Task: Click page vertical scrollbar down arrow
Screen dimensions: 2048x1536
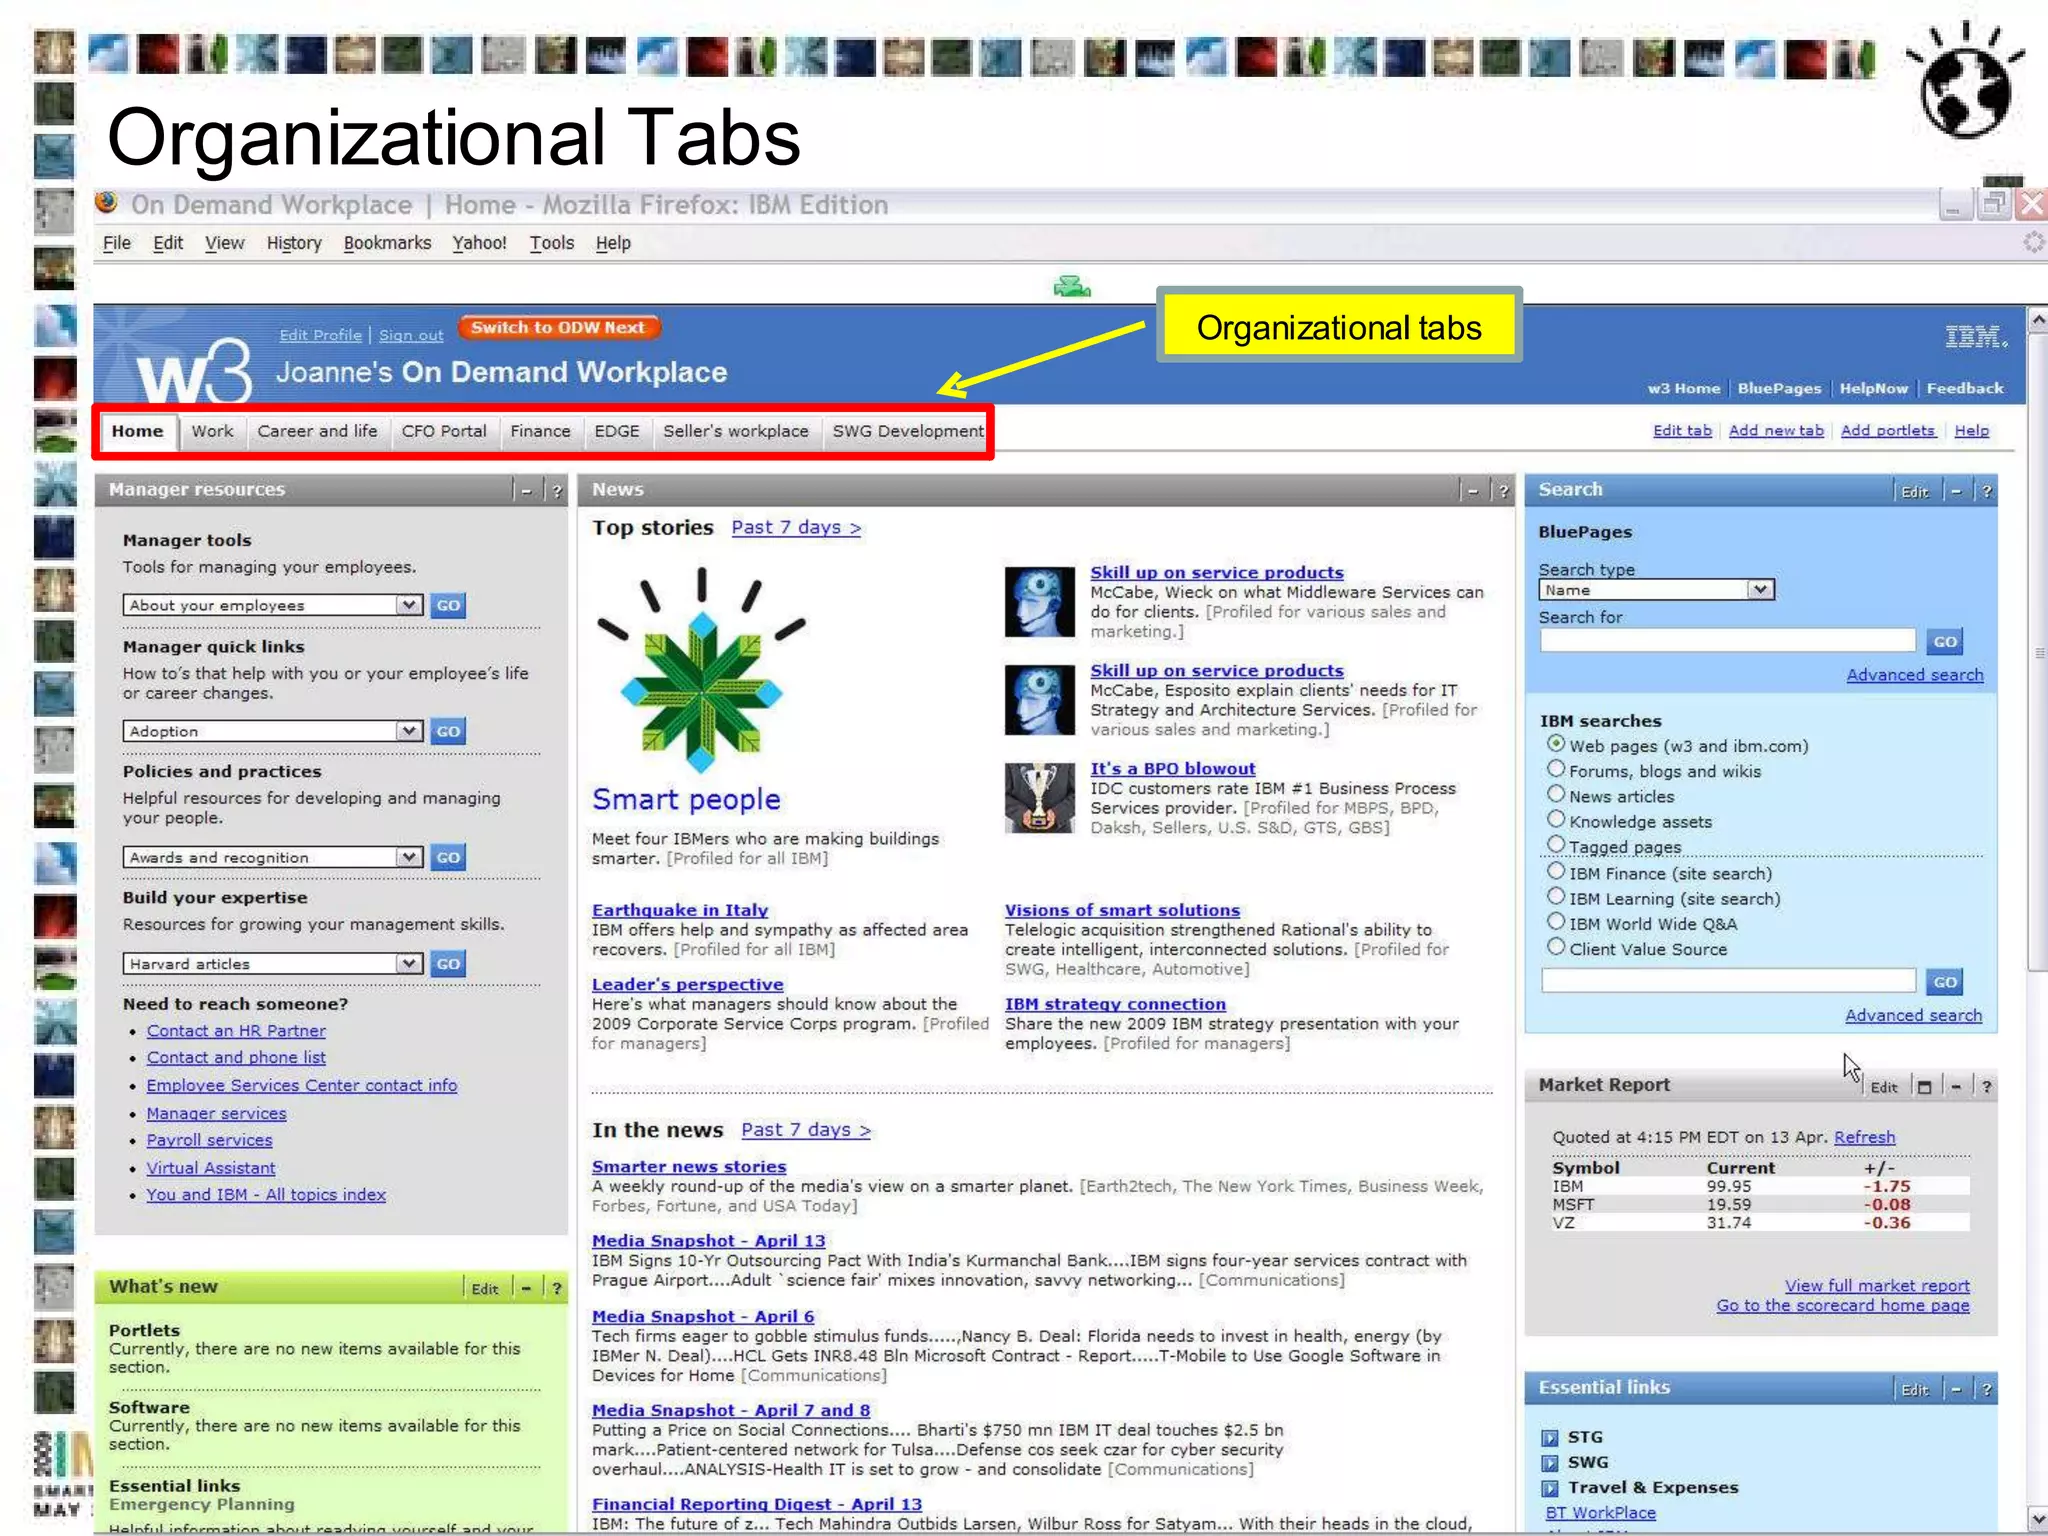Action: (x=2037, y=1519)
